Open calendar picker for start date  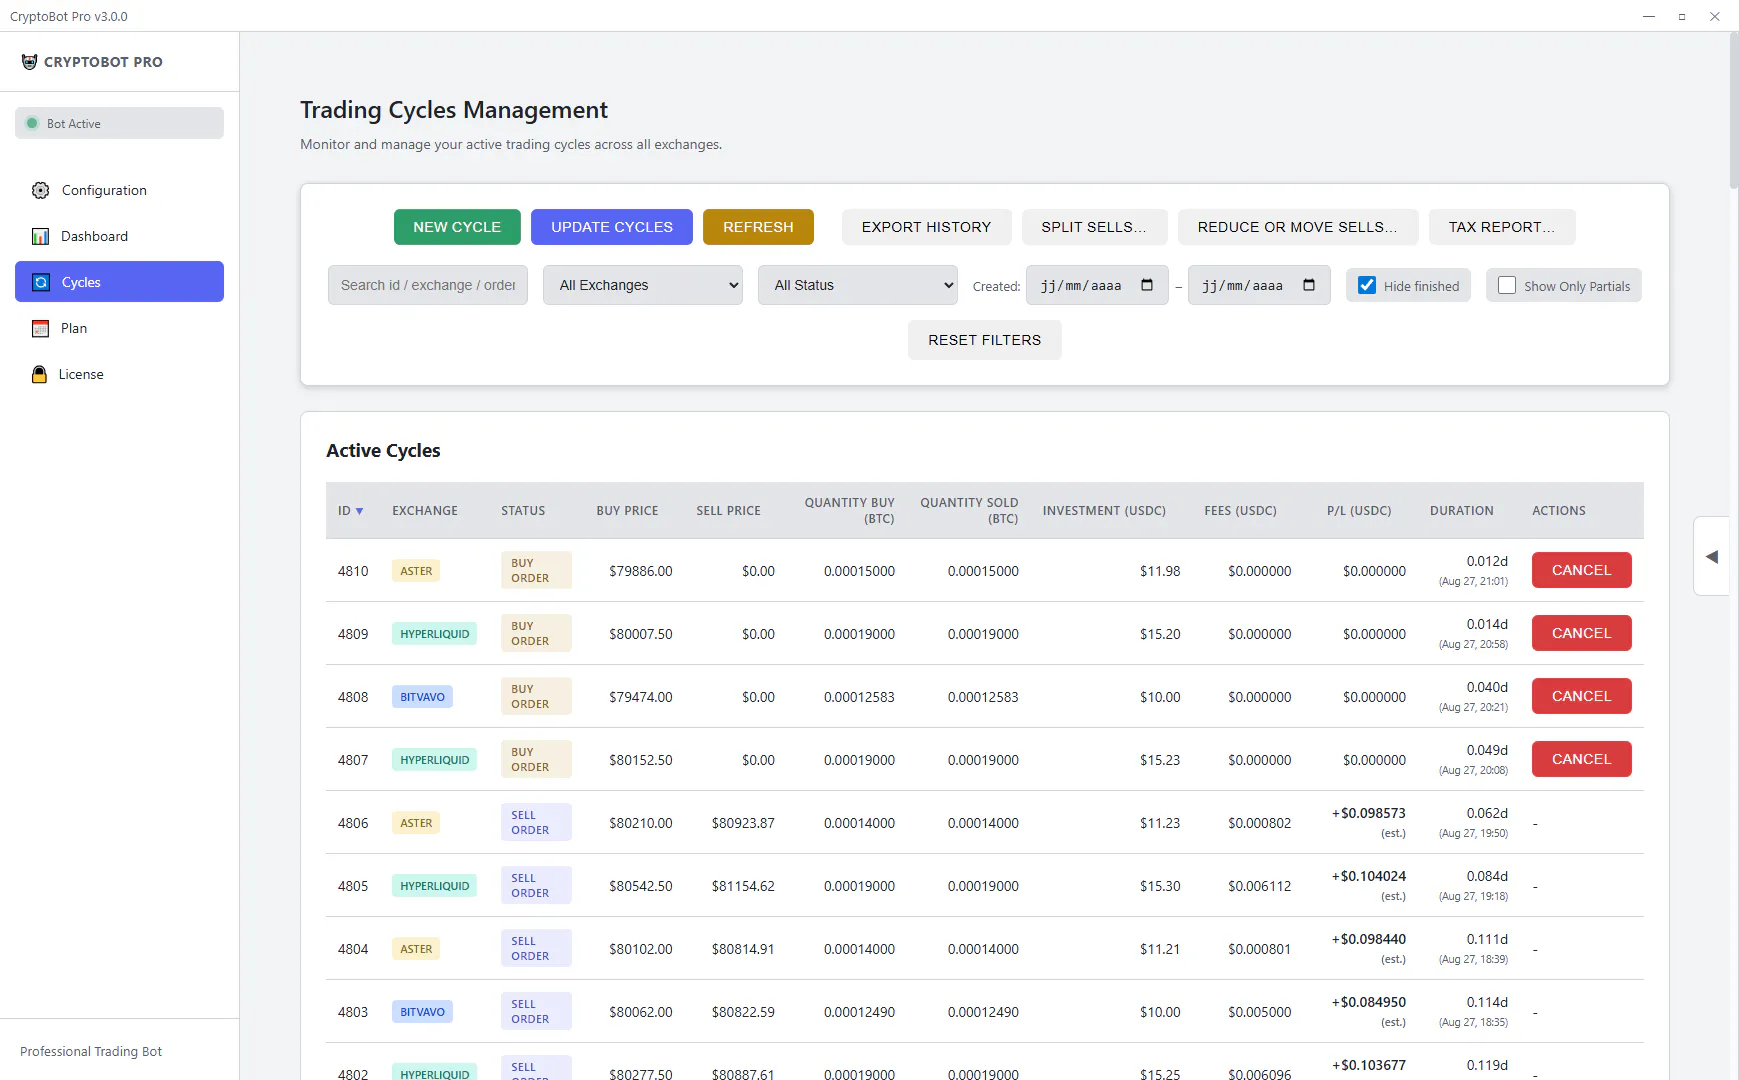[x=1147, y=285]
